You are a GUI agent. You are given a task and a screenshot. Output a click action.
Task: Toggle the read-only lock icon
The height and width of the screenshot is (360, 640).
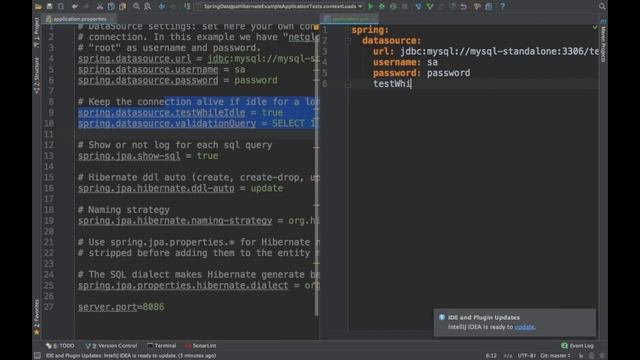click(x=580, y=356)
